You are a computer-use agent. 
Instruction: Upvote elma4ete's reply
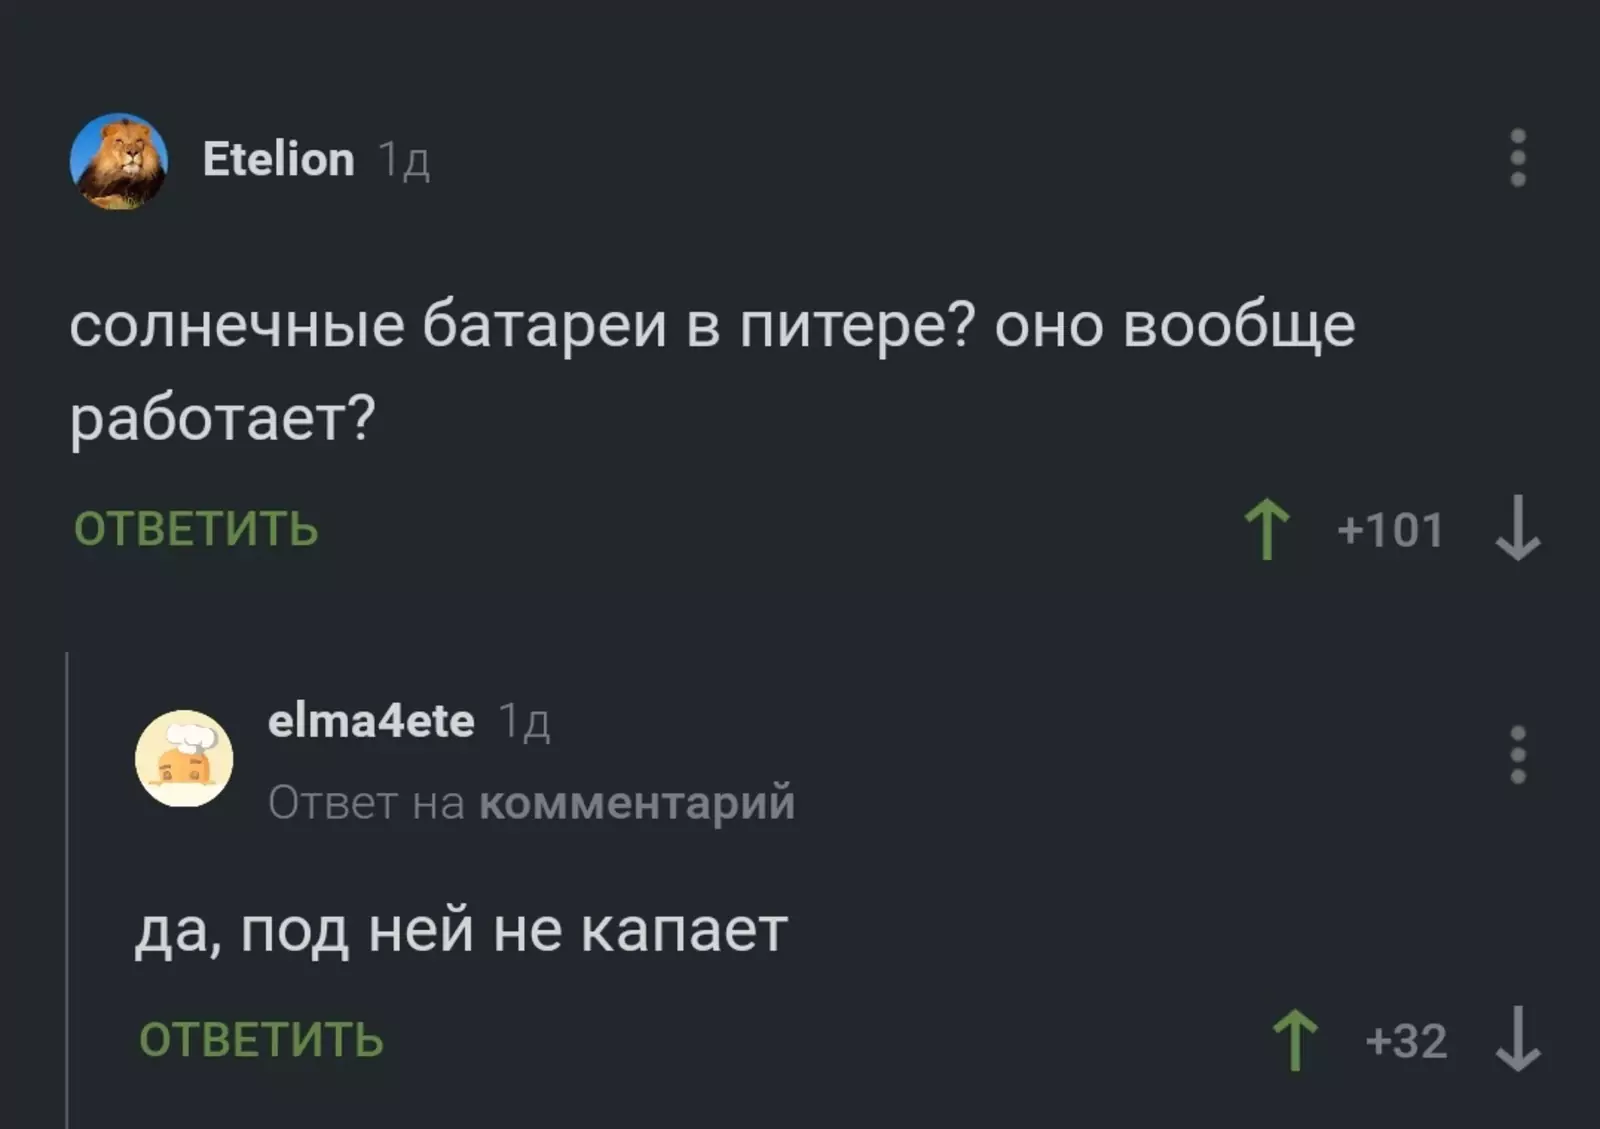point(1295,1041)
